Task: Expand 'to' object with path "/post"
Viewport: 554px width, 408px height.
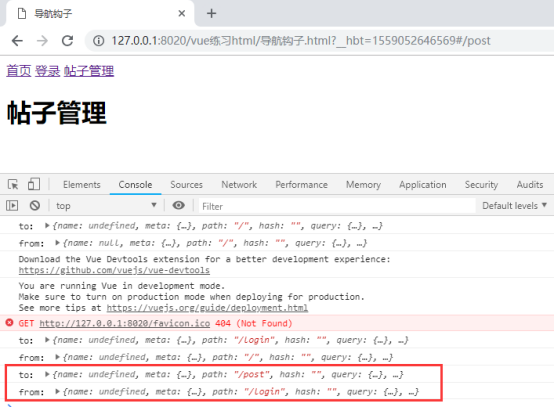Action: click(47, 374)
